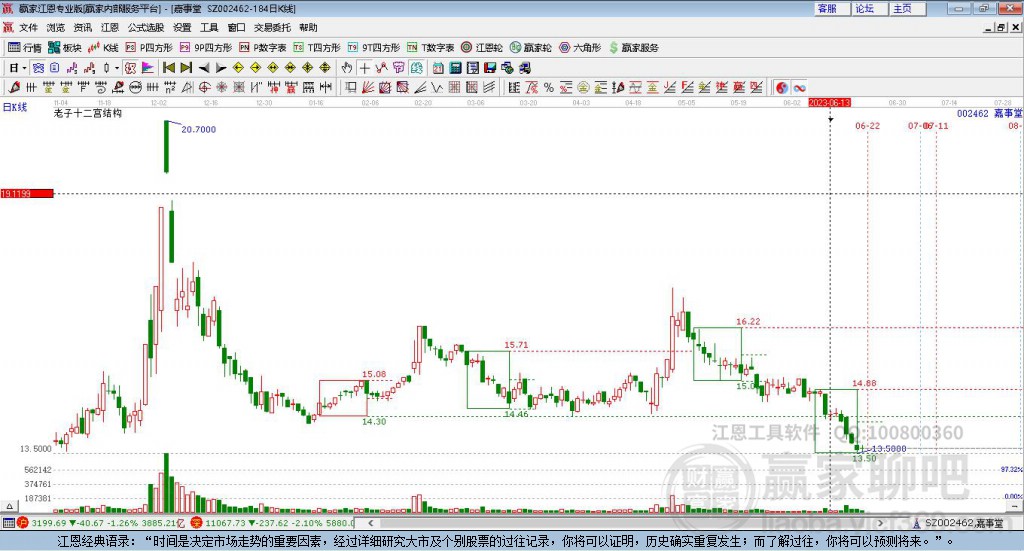Click the zigzag wave line icon
The width and height of the screenshot is (1024, 551).
438,87
